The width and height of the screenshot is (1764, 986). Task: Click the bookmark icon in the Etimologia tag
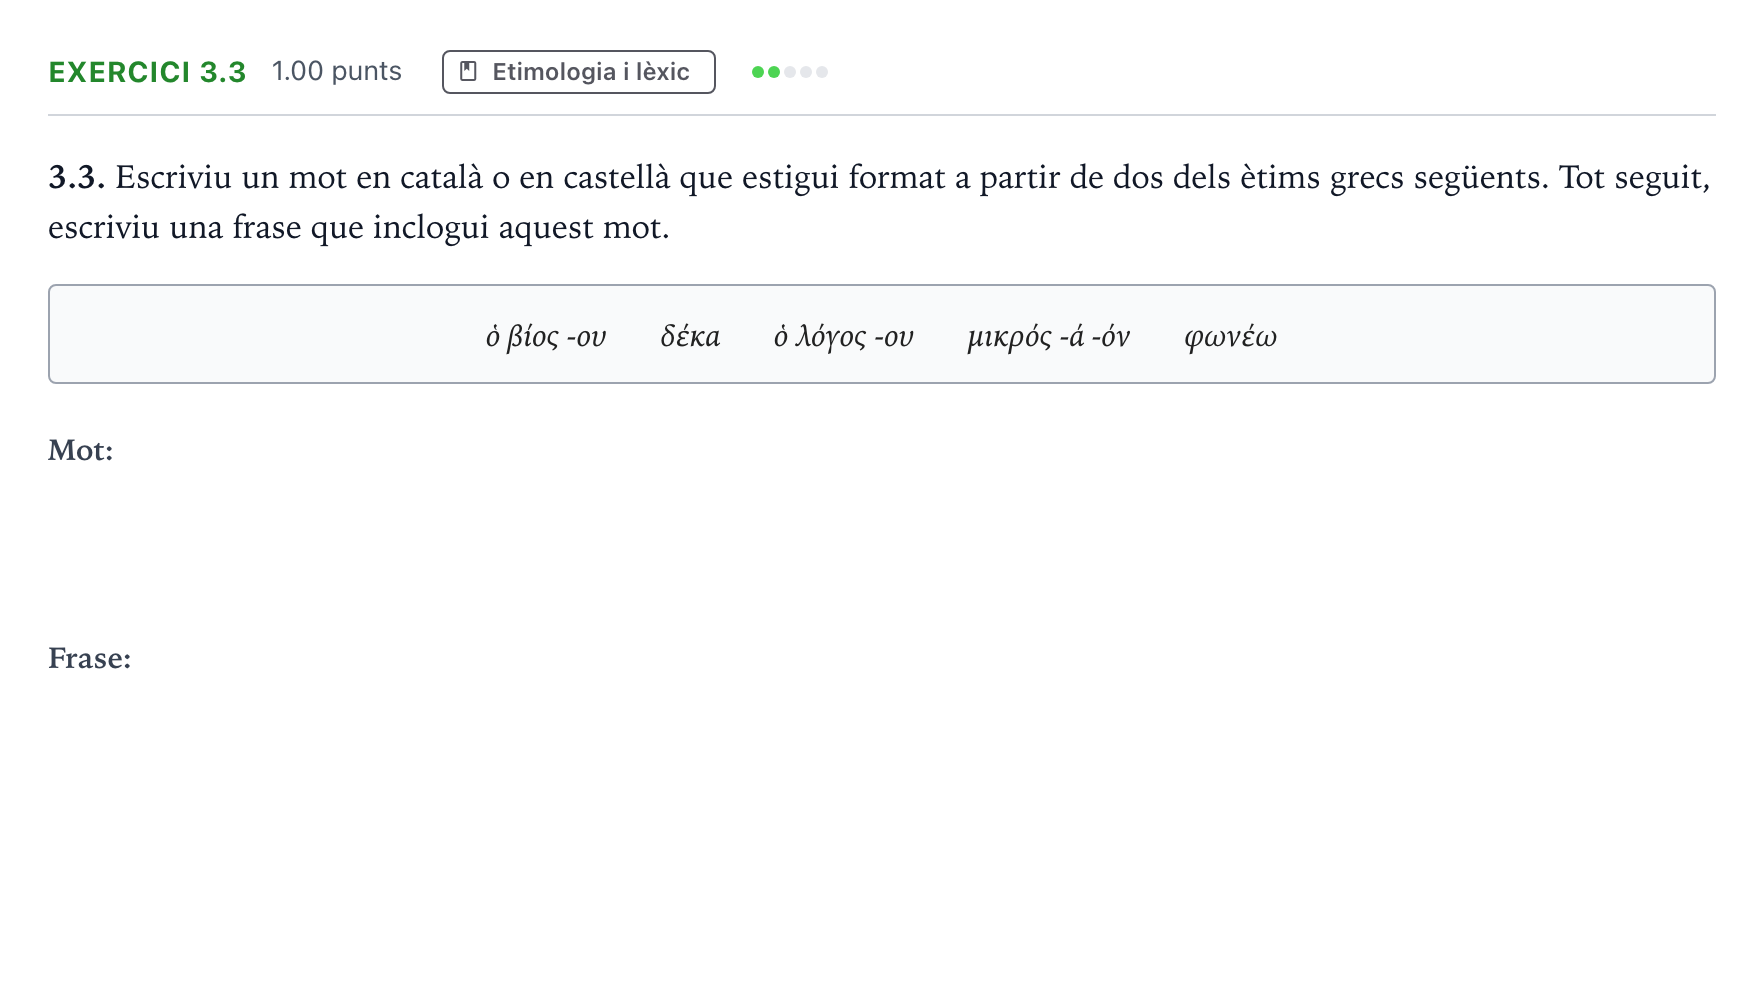(x=468, y=72)
